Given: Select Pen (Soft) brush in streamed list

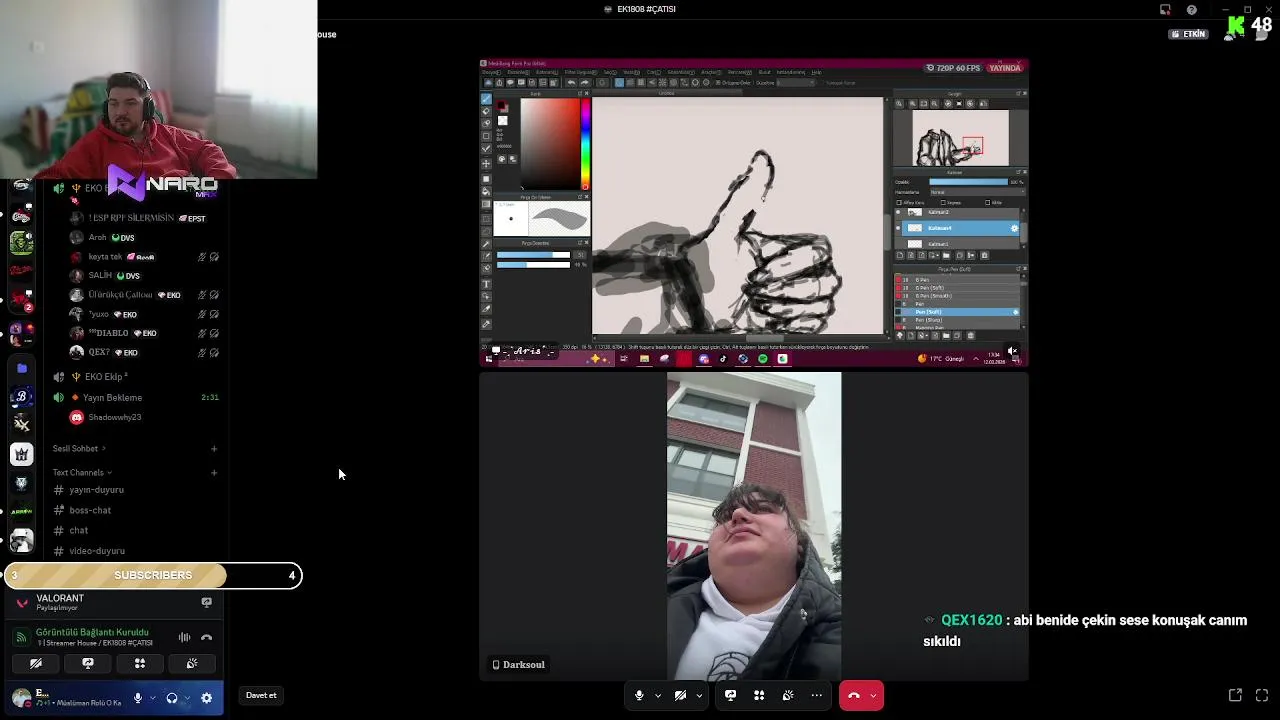Looking at the screenshot, I should 959,312.
